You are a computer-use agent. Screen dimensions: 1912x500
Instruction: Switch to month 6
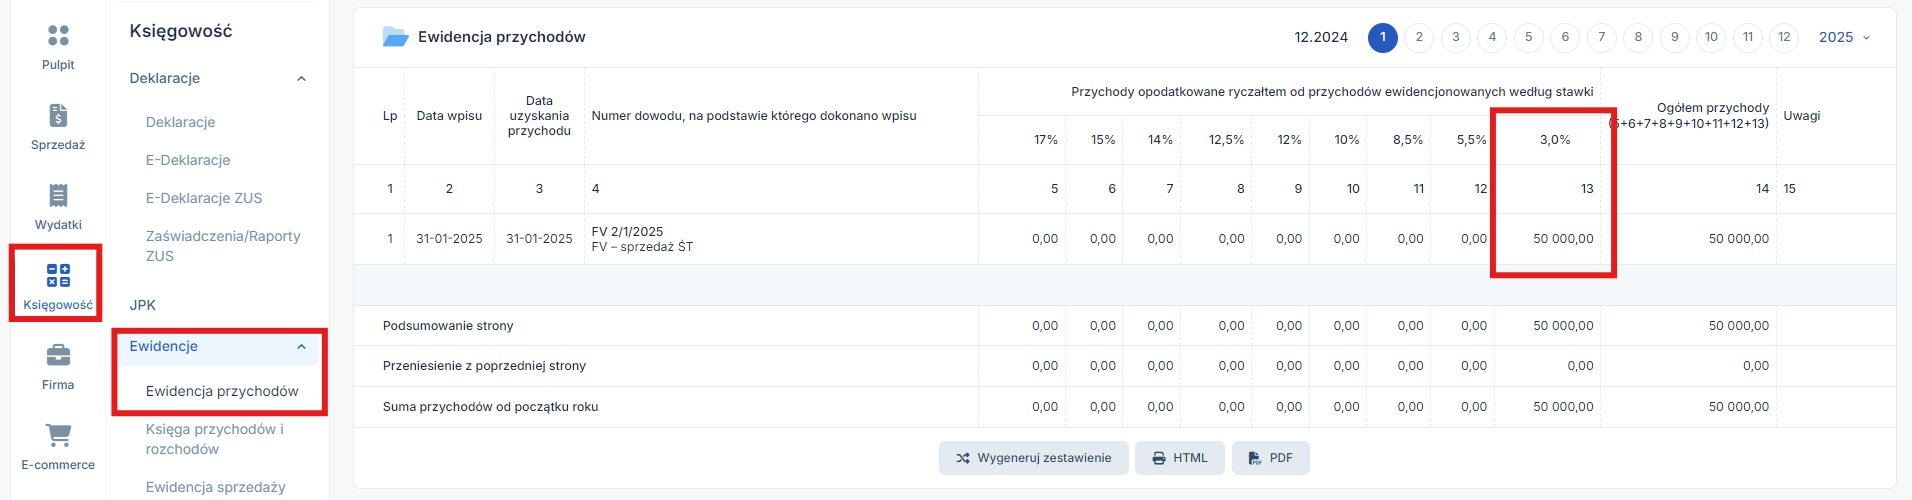pos(1565,37)
